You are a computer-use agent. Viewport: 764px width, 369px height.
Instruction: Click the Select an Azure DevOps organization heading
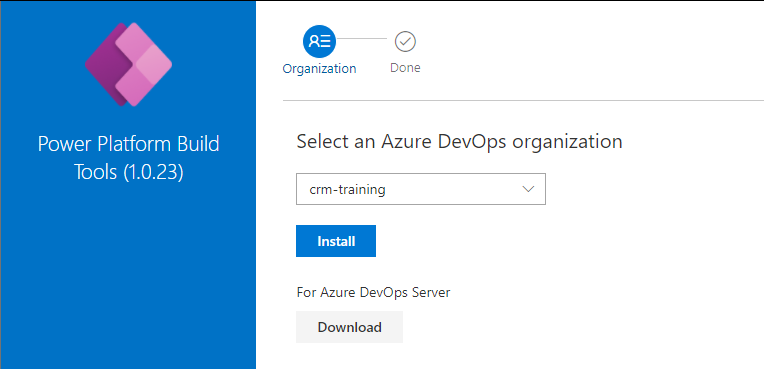(459, 141)
